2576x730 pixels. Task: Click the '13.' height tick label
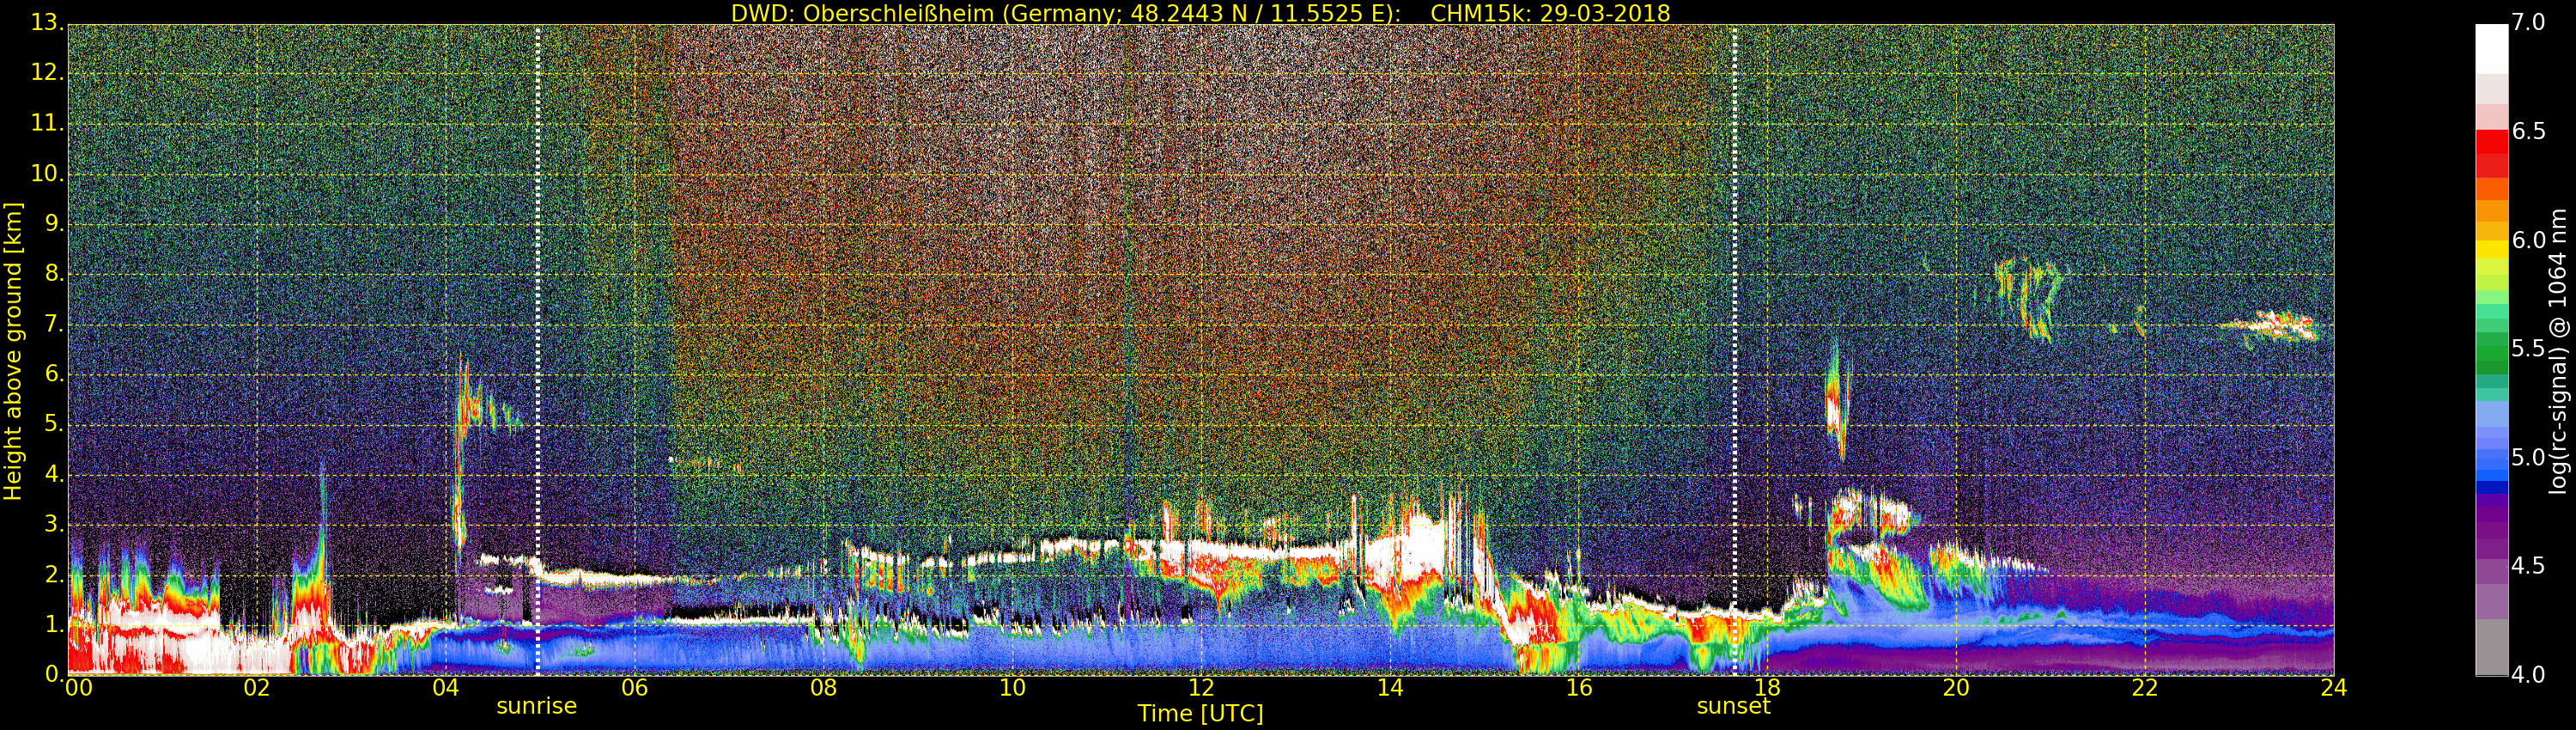[47, 22]
